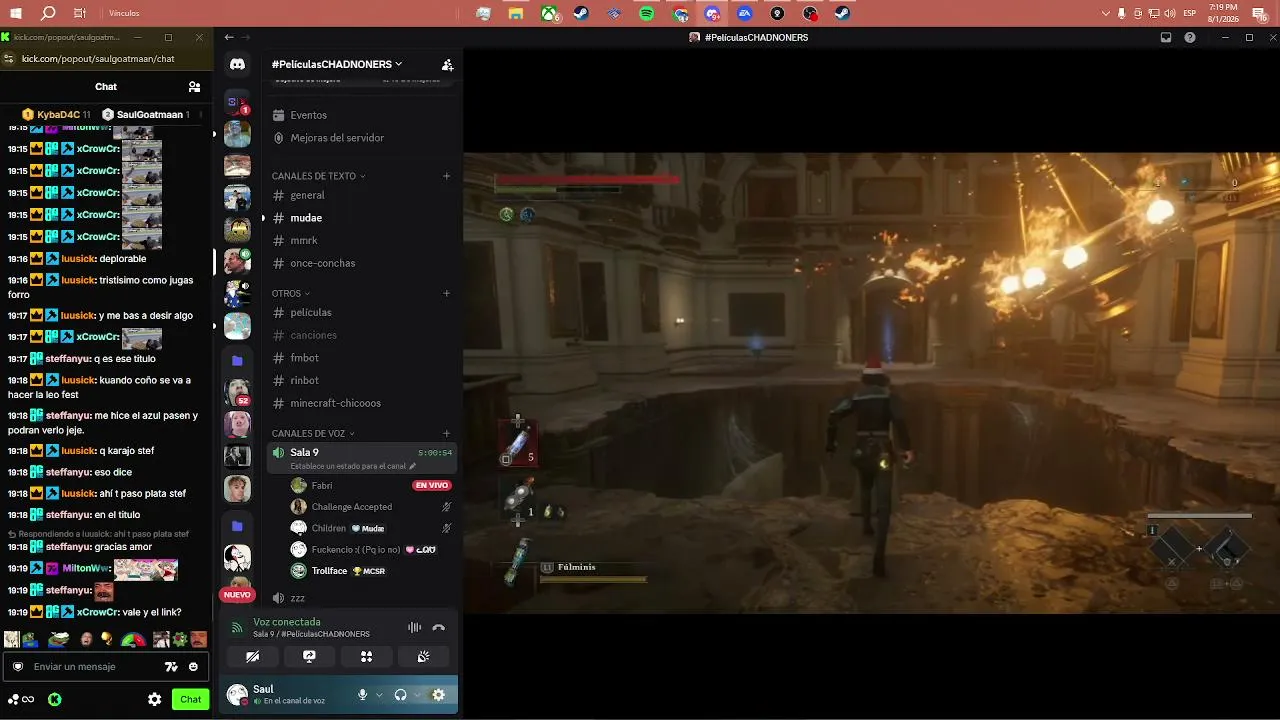Screen dimensions: 1280x720
Task: Open the server invite people icon
Action: point(447,65)
